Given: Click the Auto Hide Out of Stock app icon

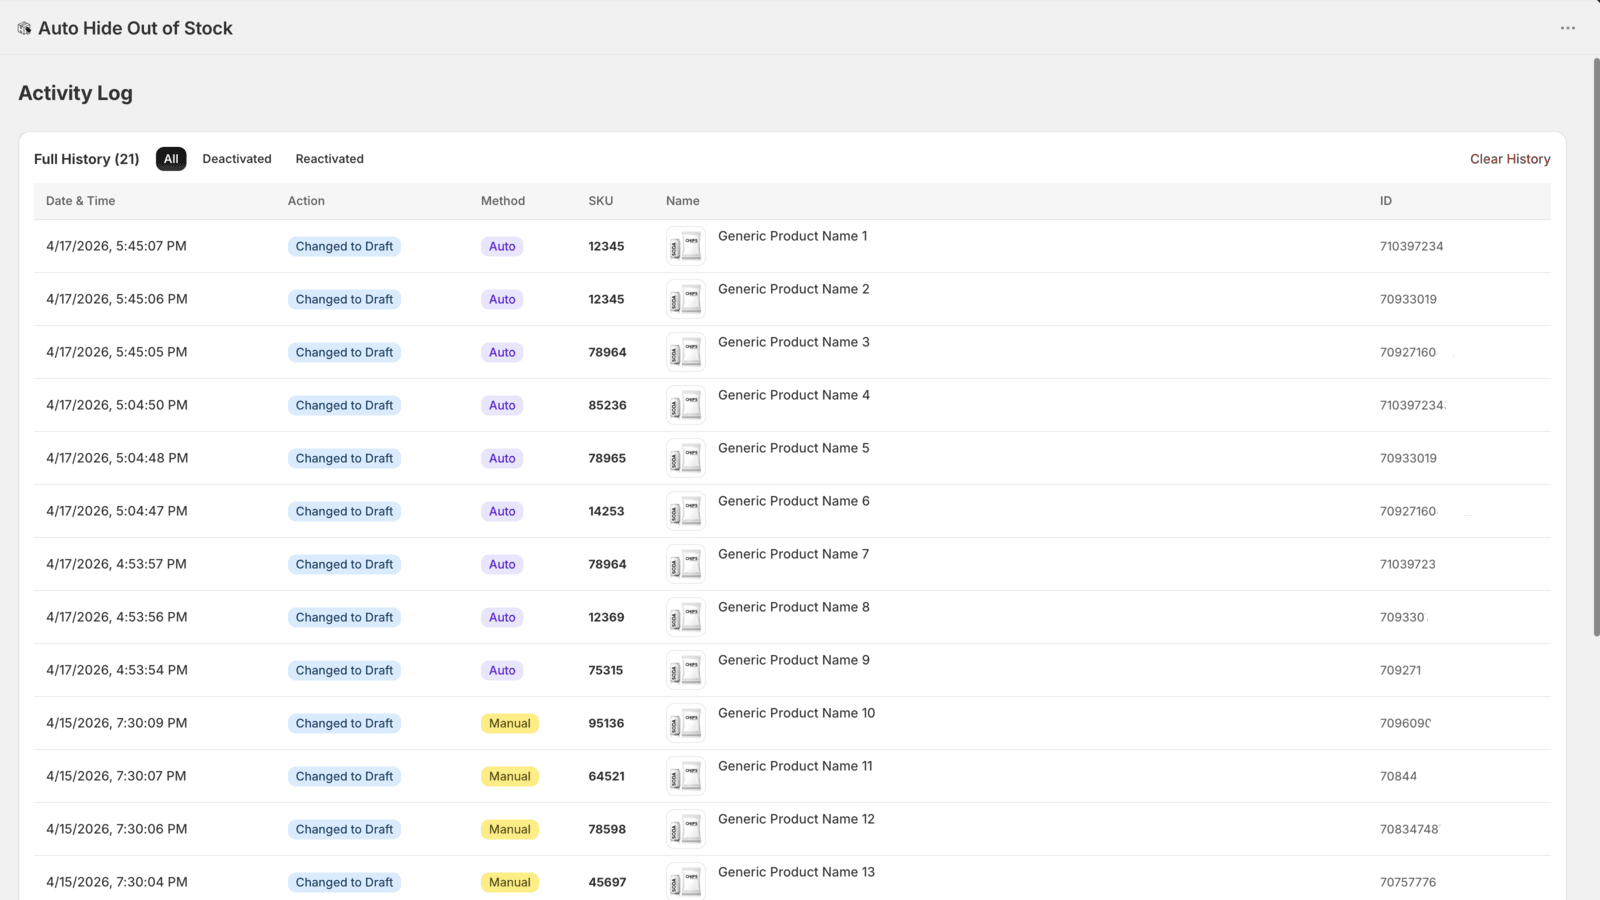Looking at the screenshot, I should pyautogui.click(x=24, y=28).
